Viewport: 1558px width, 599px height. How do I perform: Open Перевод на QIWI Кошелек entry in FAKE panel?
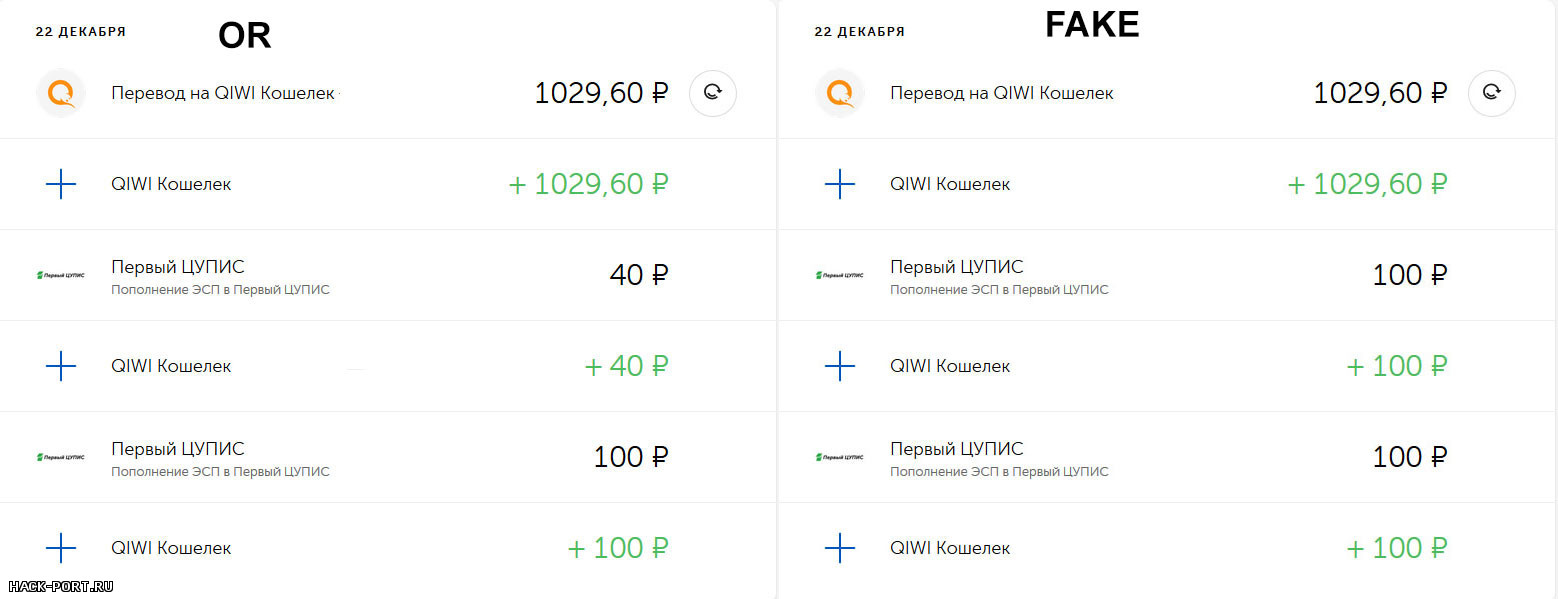point(1002,93)
